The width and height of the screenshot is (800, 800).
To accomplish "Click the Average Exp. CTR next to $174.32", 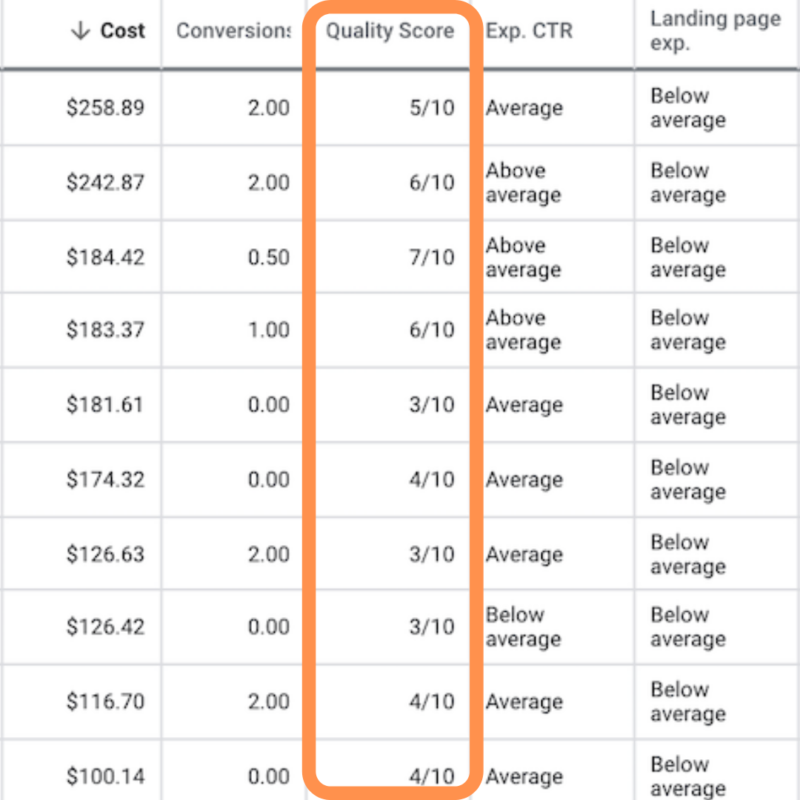I will pyautogui.click(x=524, y=479).
